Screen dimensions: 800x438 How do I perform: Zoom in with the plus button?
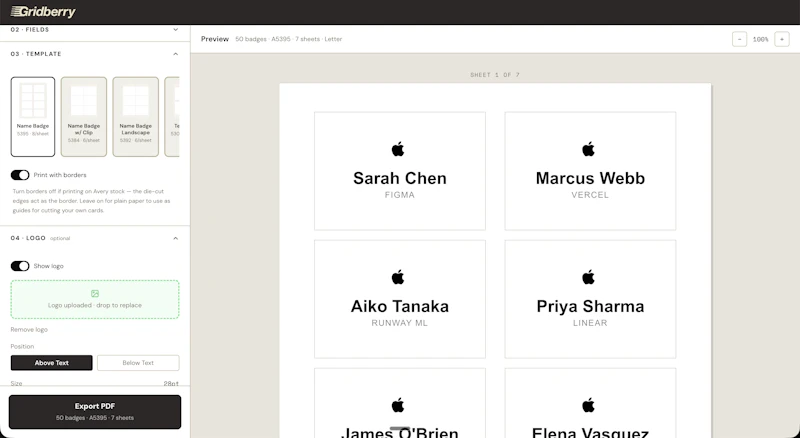coord(782,39)
